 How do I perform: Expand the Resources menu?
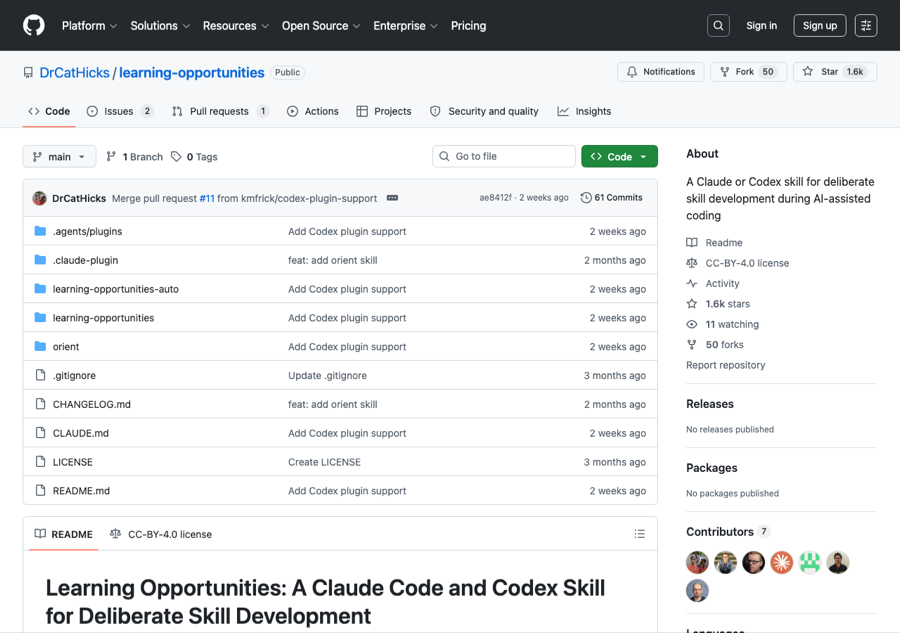pos(235,26)
